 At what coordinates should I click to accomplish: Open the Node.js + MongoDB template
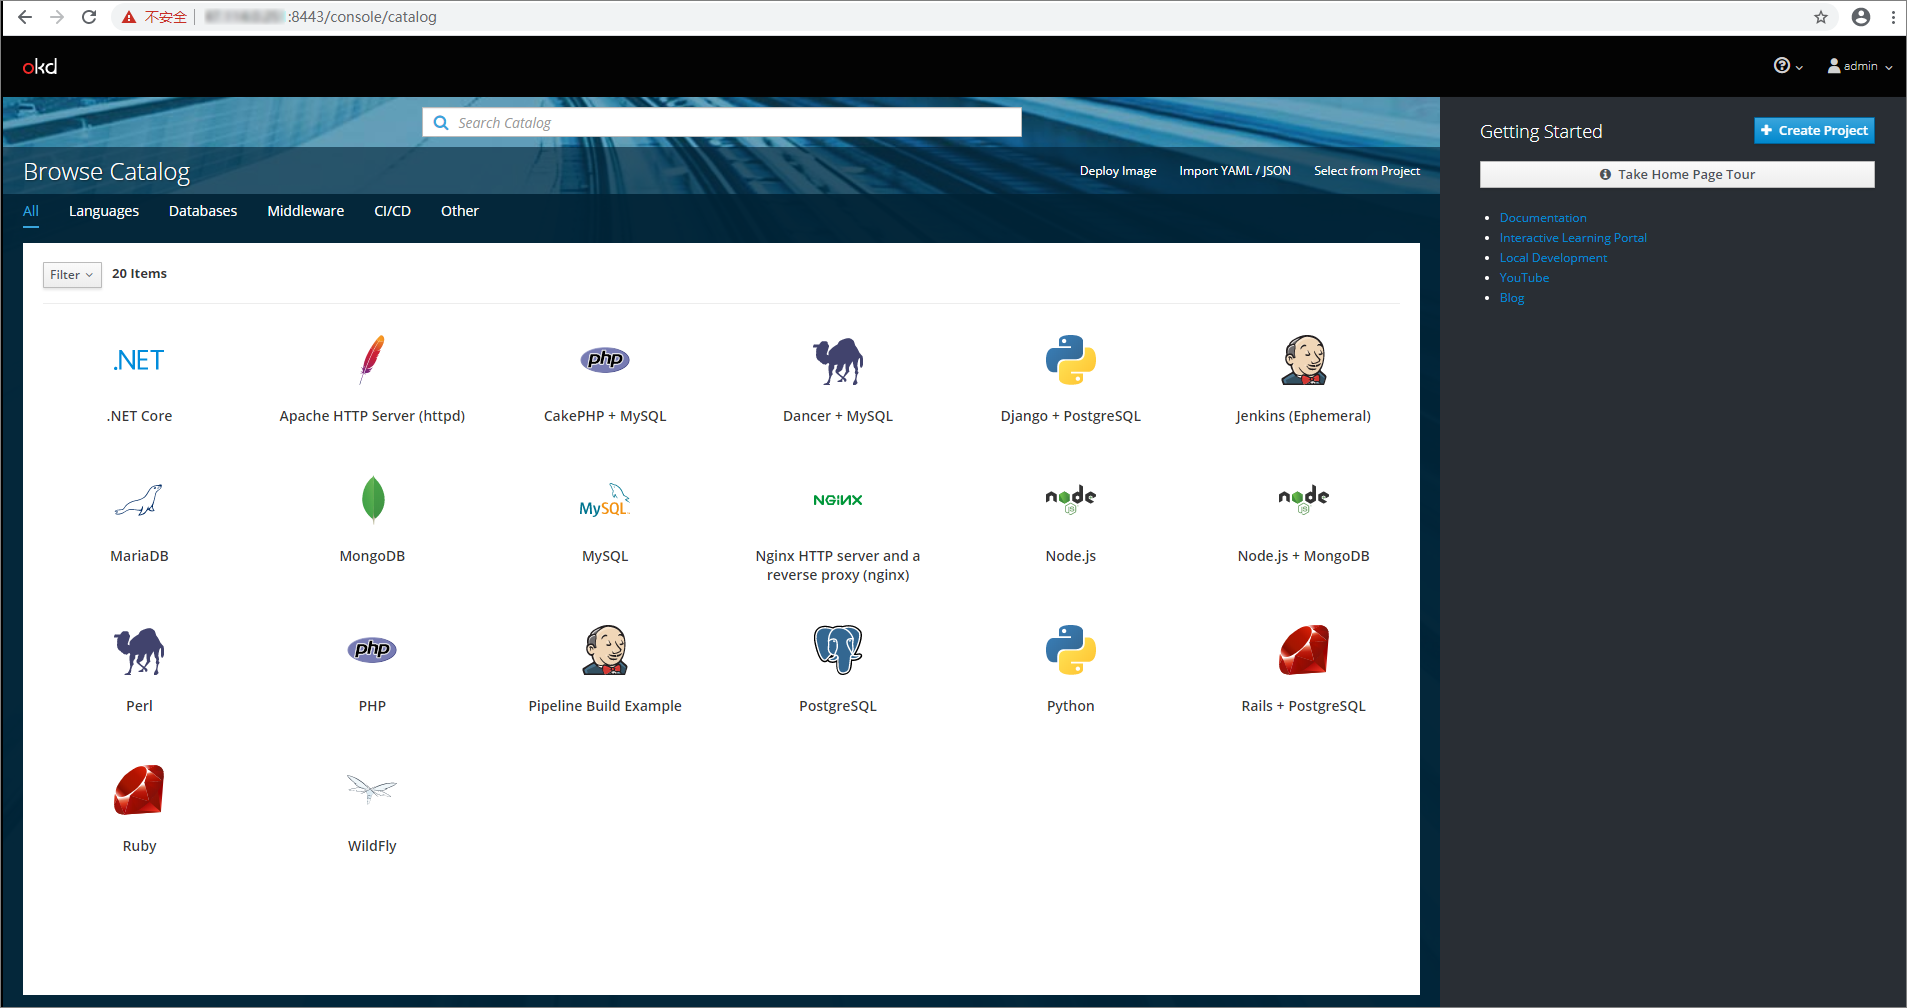pos(1302,518)
